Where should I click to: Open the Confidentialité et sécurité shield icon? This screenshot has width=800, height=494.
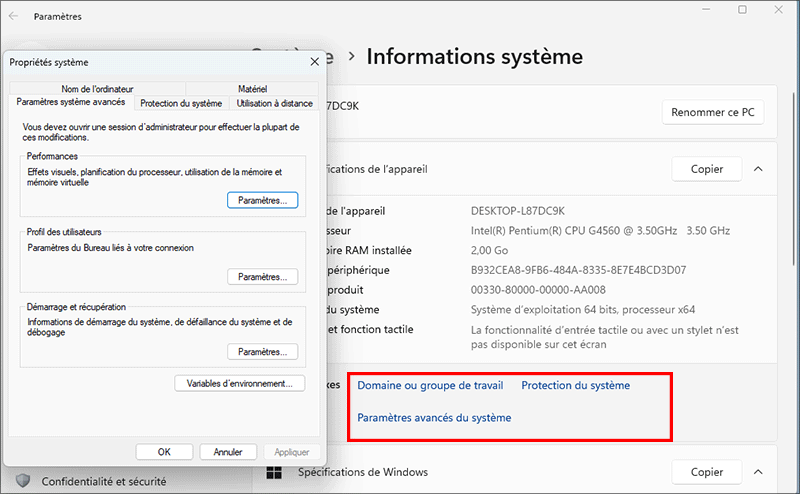click(23, 481)
